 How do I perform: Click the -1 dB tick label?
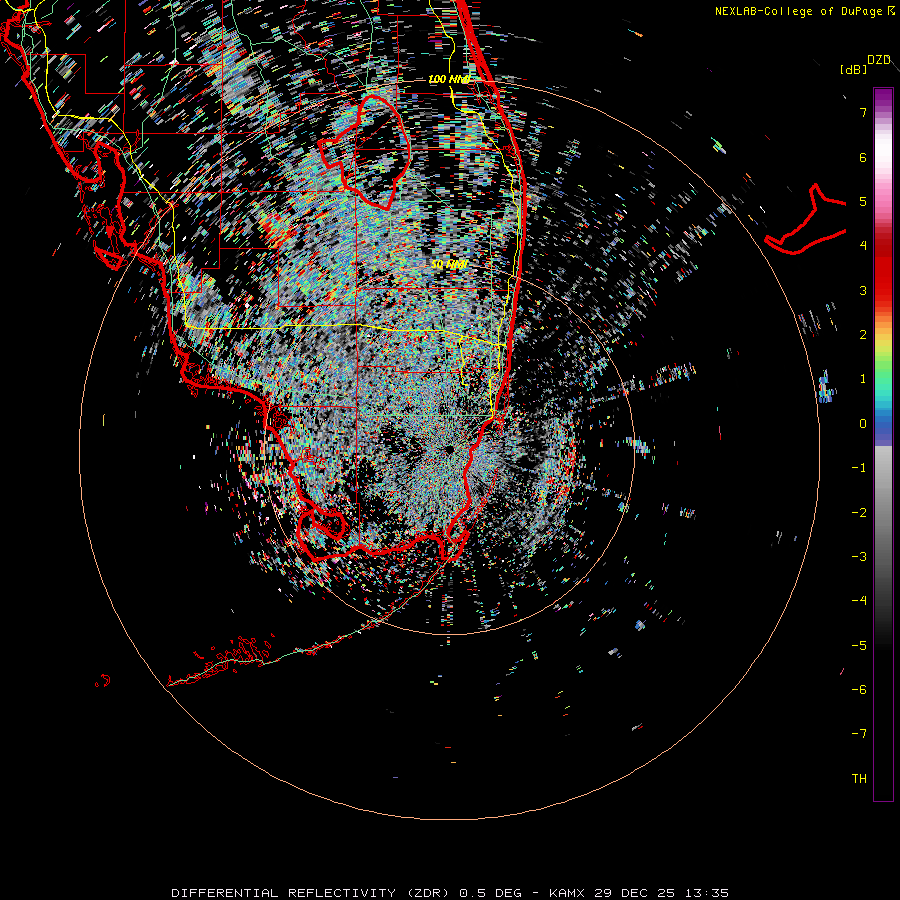point(859,468)
